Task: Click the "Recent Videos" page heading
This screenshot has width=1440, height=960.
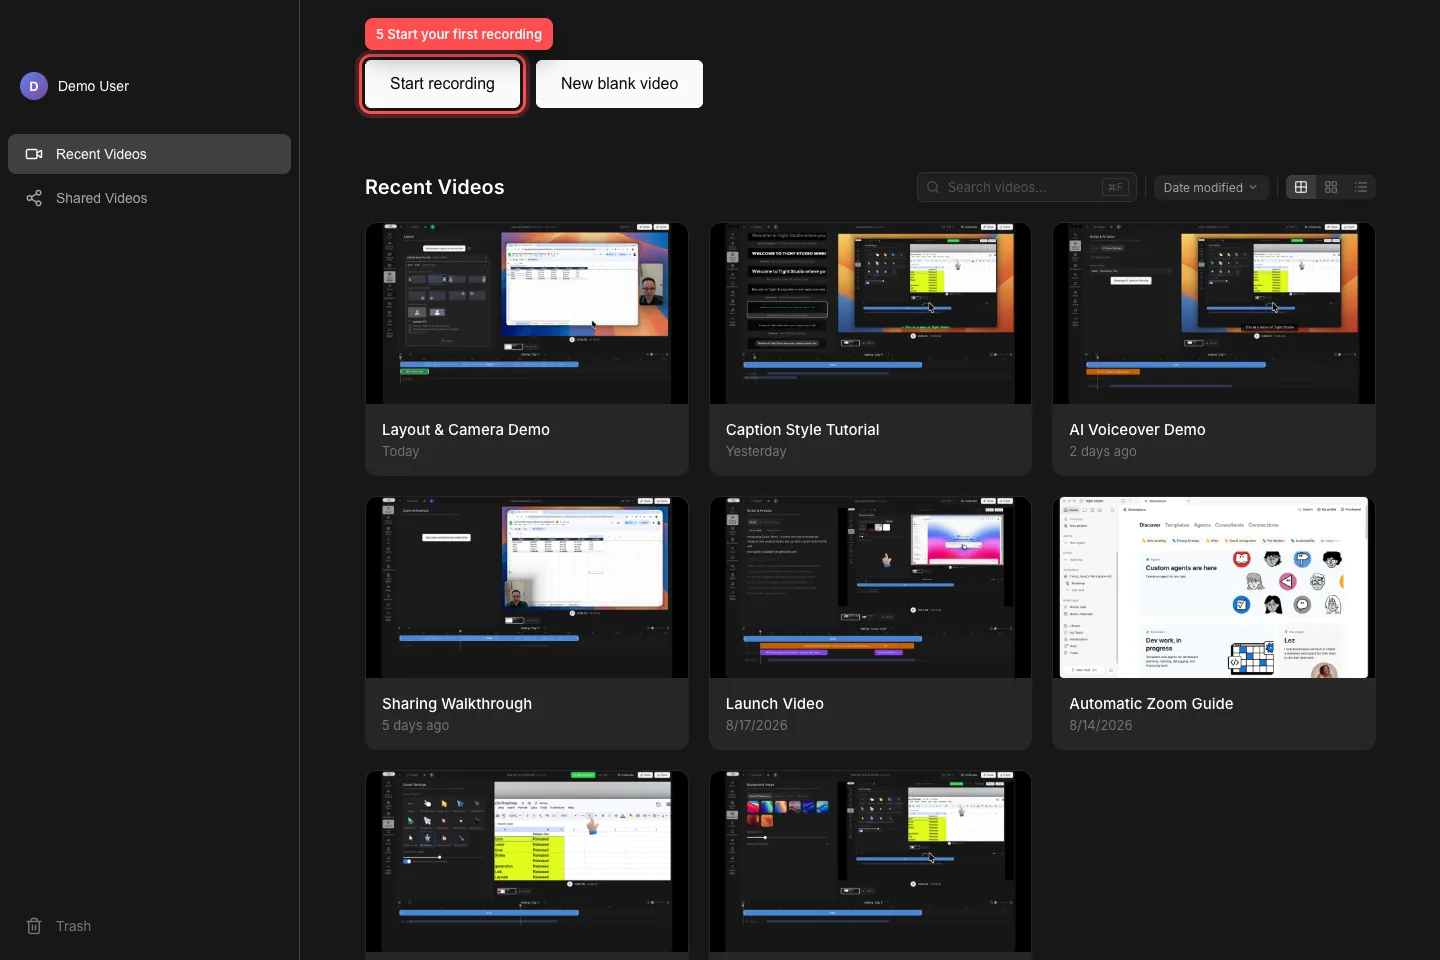Action: (435, 187)
